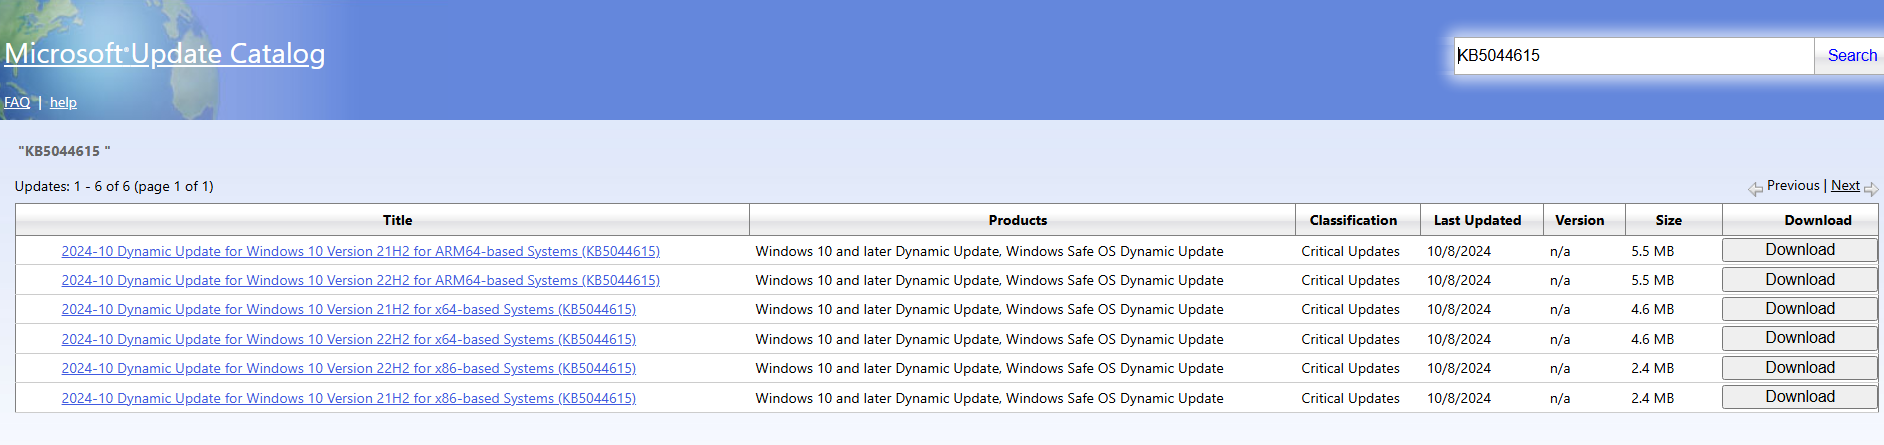
Task: Download the 22H2 x64 update
Action: pyautogui.click(x=1800, y=338)
